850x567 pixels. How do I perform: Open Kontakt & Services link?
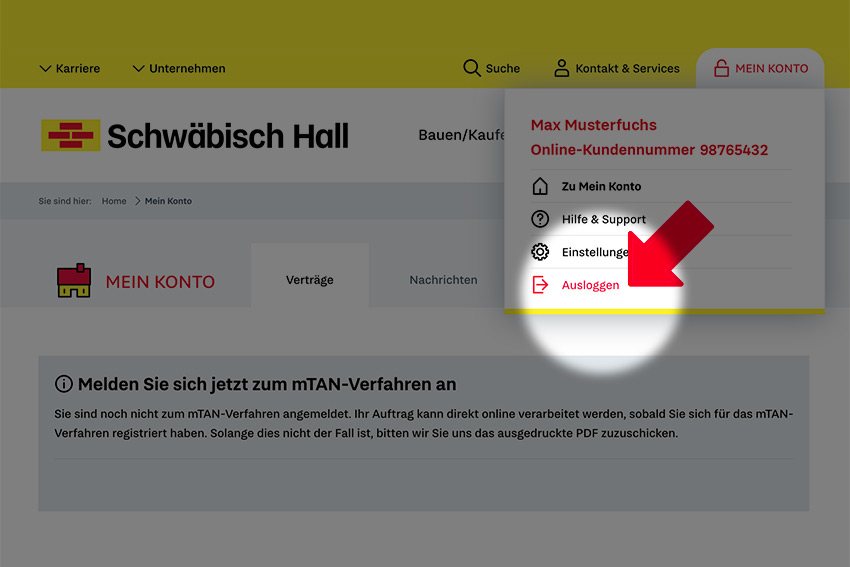tap(627, 69)
